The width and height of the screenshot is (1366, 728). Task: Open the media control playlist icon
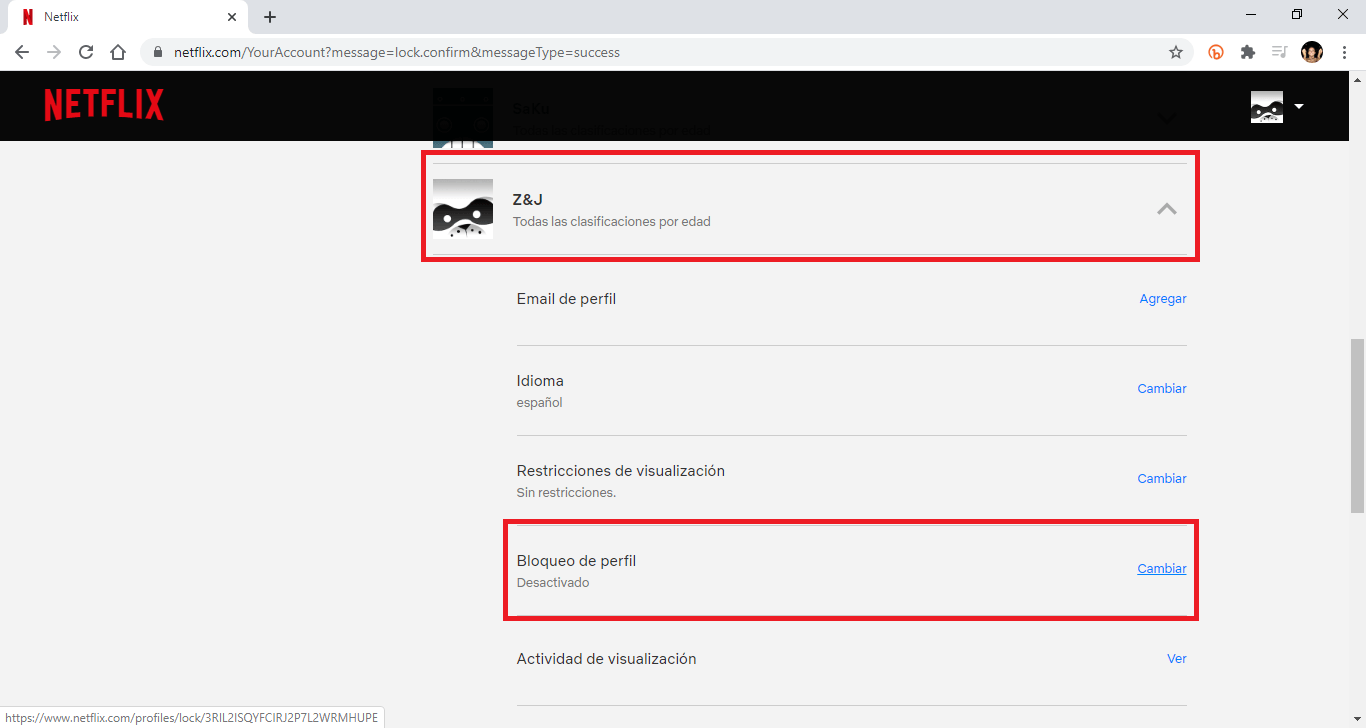(1279, 52)
